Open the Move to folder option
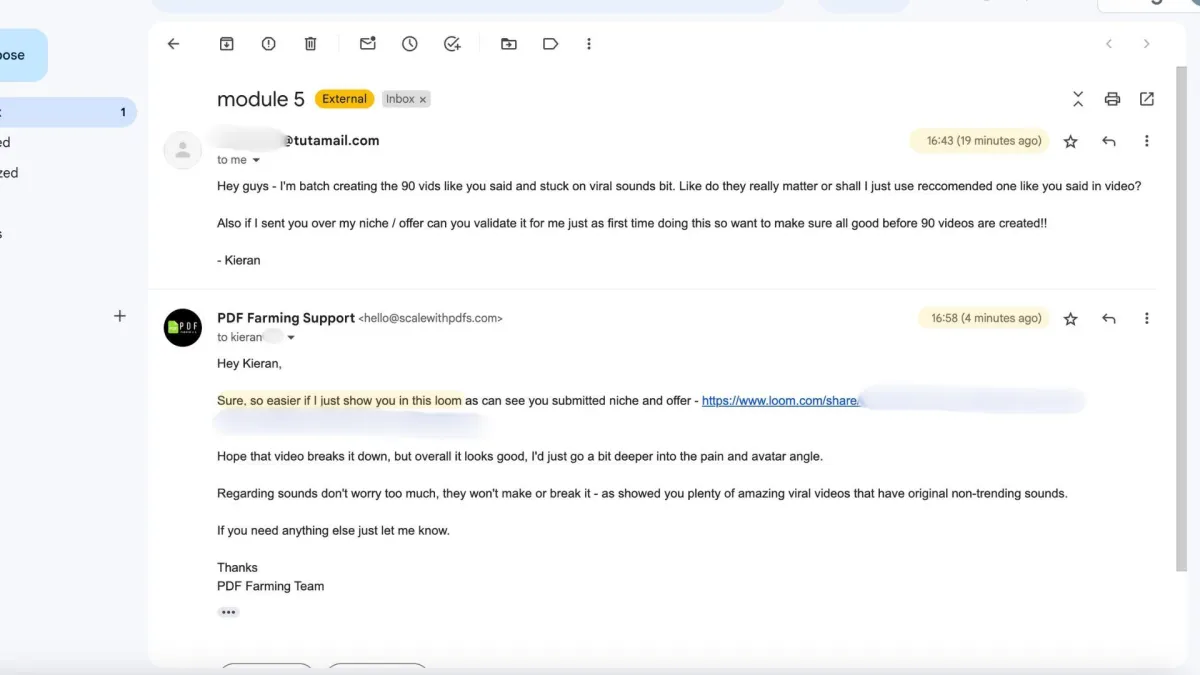Viewport: 1200px width, 675px height. [509, 44]
